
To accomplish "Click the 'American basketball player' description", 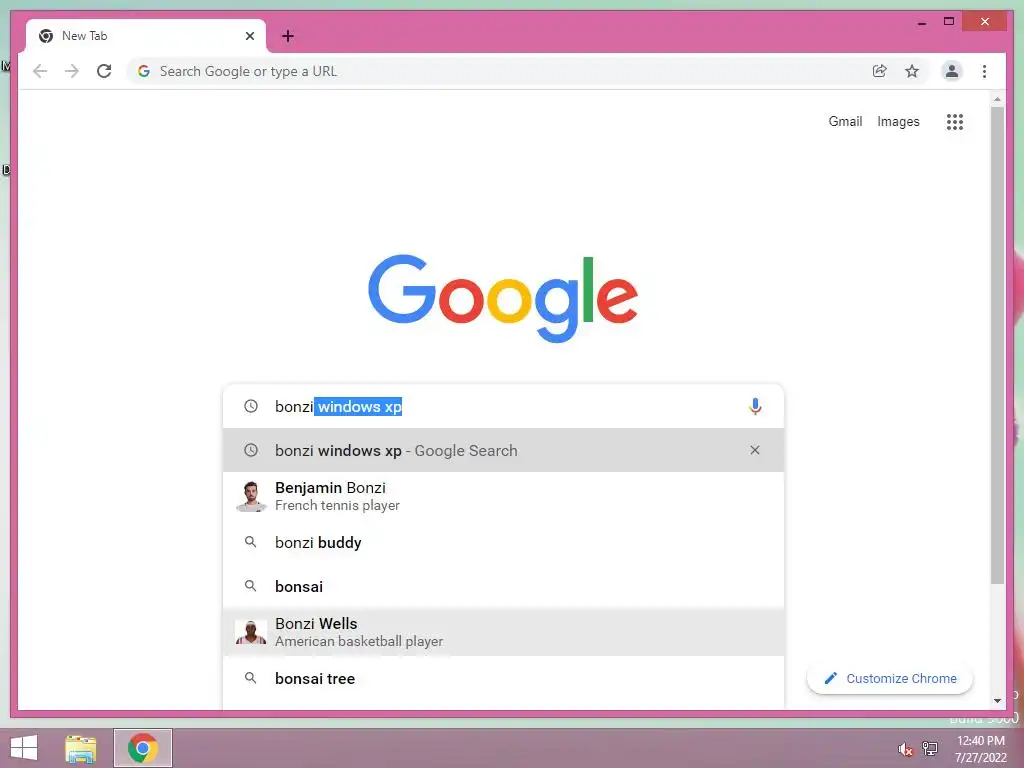I will [x=359, y=641].
